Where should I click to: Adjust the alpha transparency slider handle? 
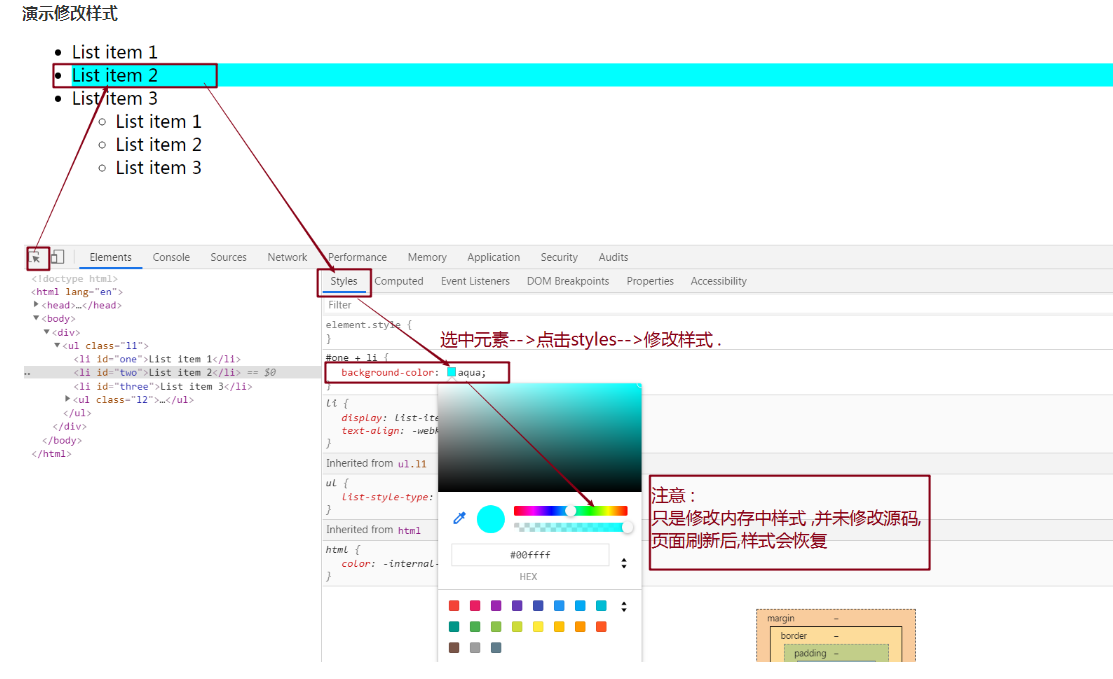627,527
